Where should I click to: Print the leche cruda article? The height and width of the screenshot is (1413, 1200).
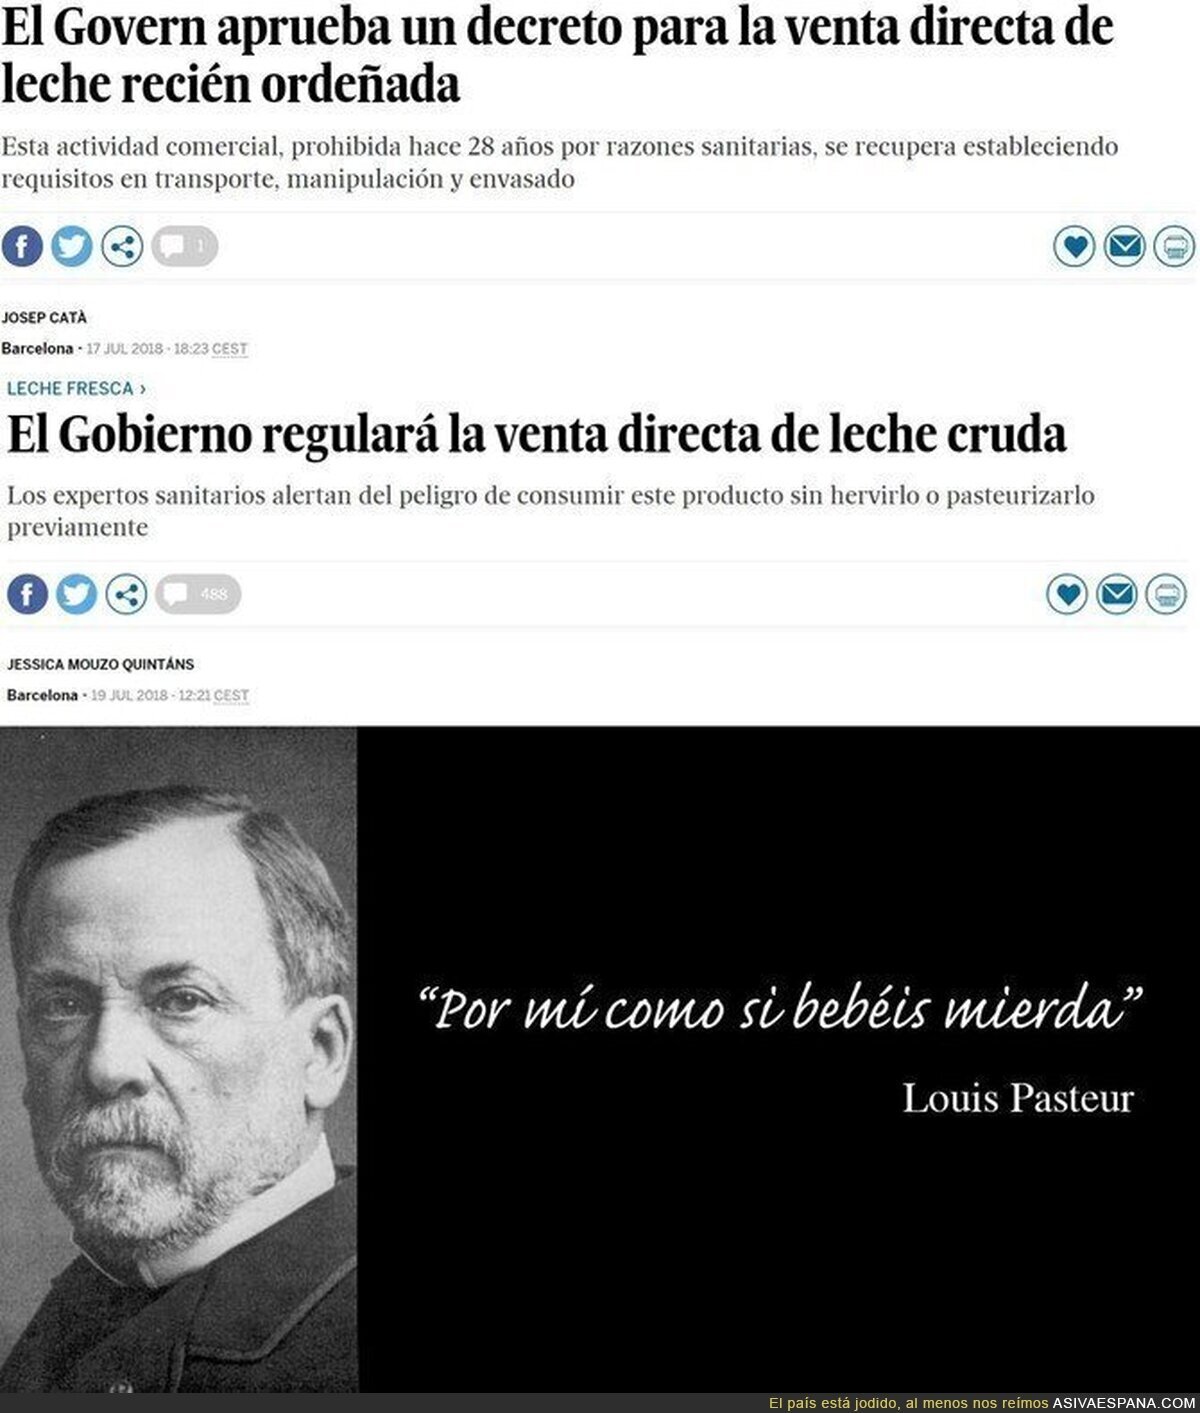[x=1166, y=595]
